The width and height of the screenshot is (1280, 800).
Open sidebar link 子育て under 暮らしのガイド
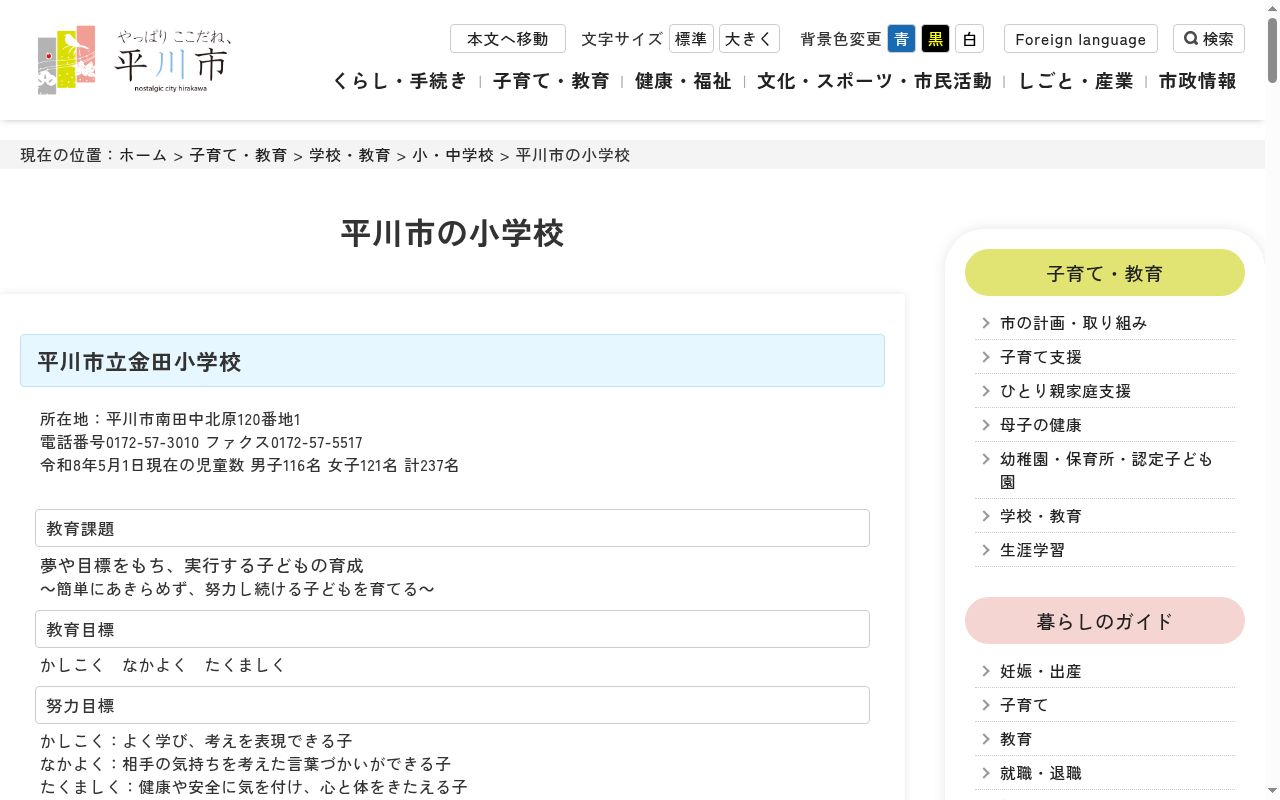[1024, 705]
